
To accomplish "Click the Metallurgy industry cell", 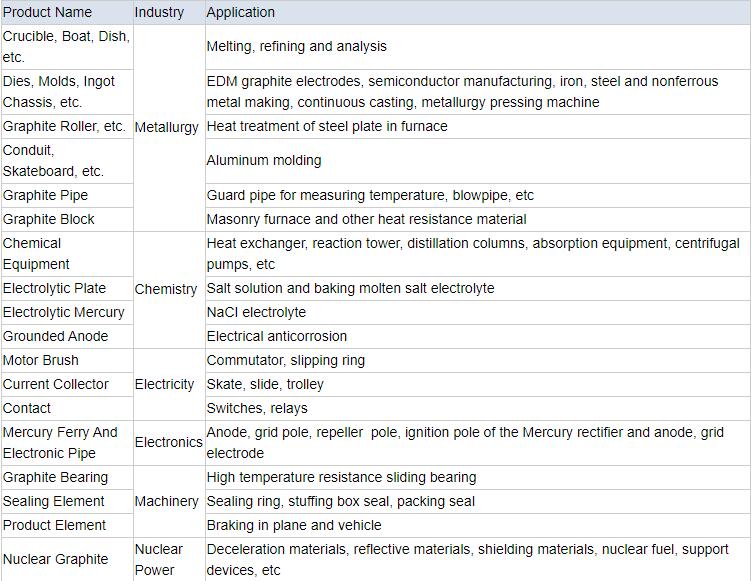I will click(166, 127).
